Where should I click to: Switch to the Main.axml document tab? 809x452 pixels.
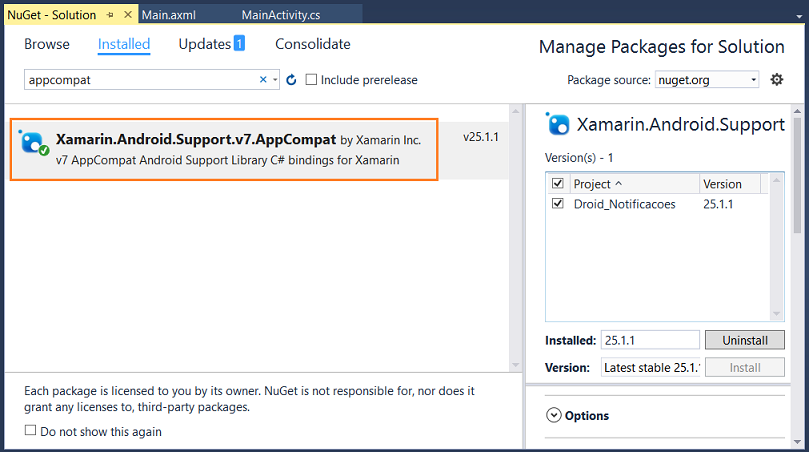pos(169,15)
